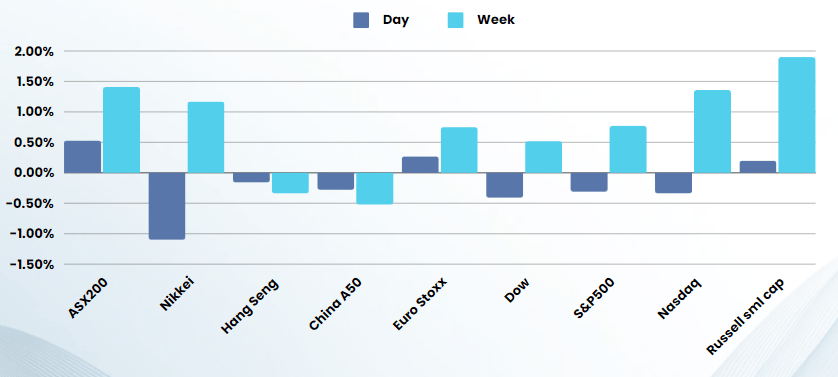The width and height of the screenshot is (838, 377).
Task: Click the Nikkei negative daily bar
Action: point(167,206)
